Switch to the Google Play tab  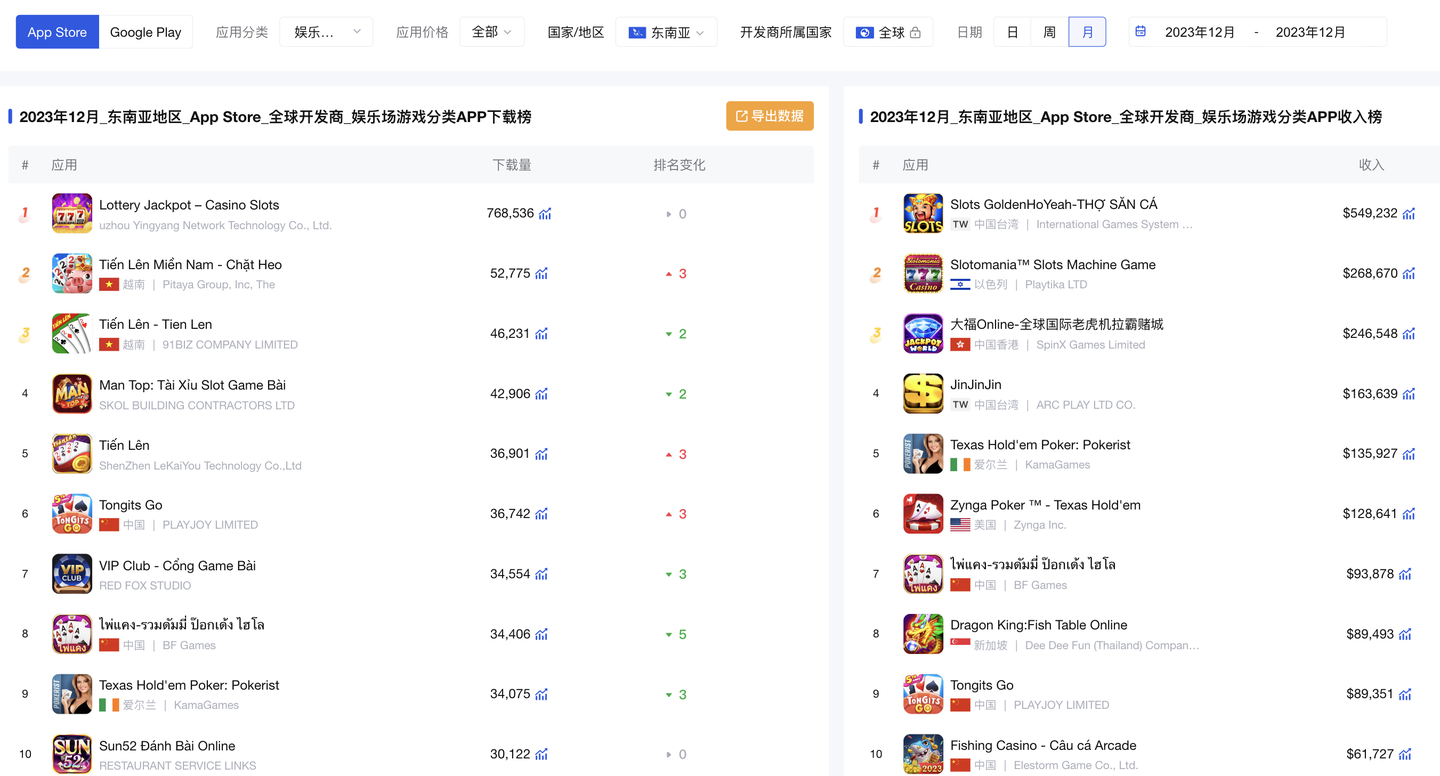click(146, 32)
